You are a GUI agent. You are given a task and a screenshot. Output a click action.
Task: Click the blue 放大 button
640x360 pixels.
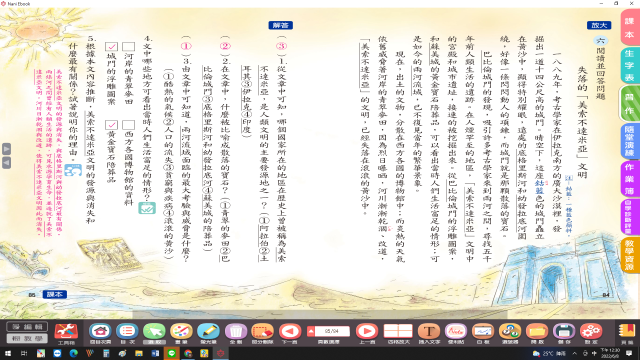(599, 25)
